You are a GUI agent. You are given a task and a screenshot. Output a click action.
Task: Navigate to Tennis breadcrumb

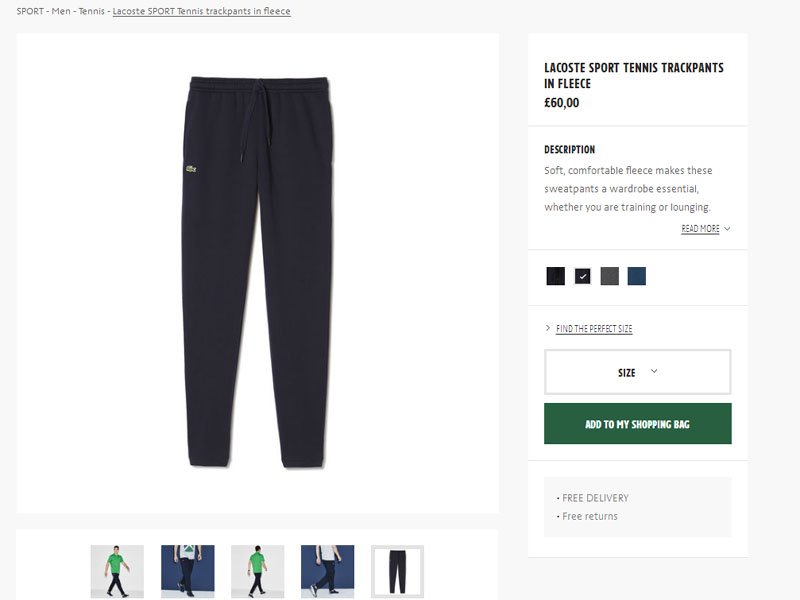(x=91, y=11)
